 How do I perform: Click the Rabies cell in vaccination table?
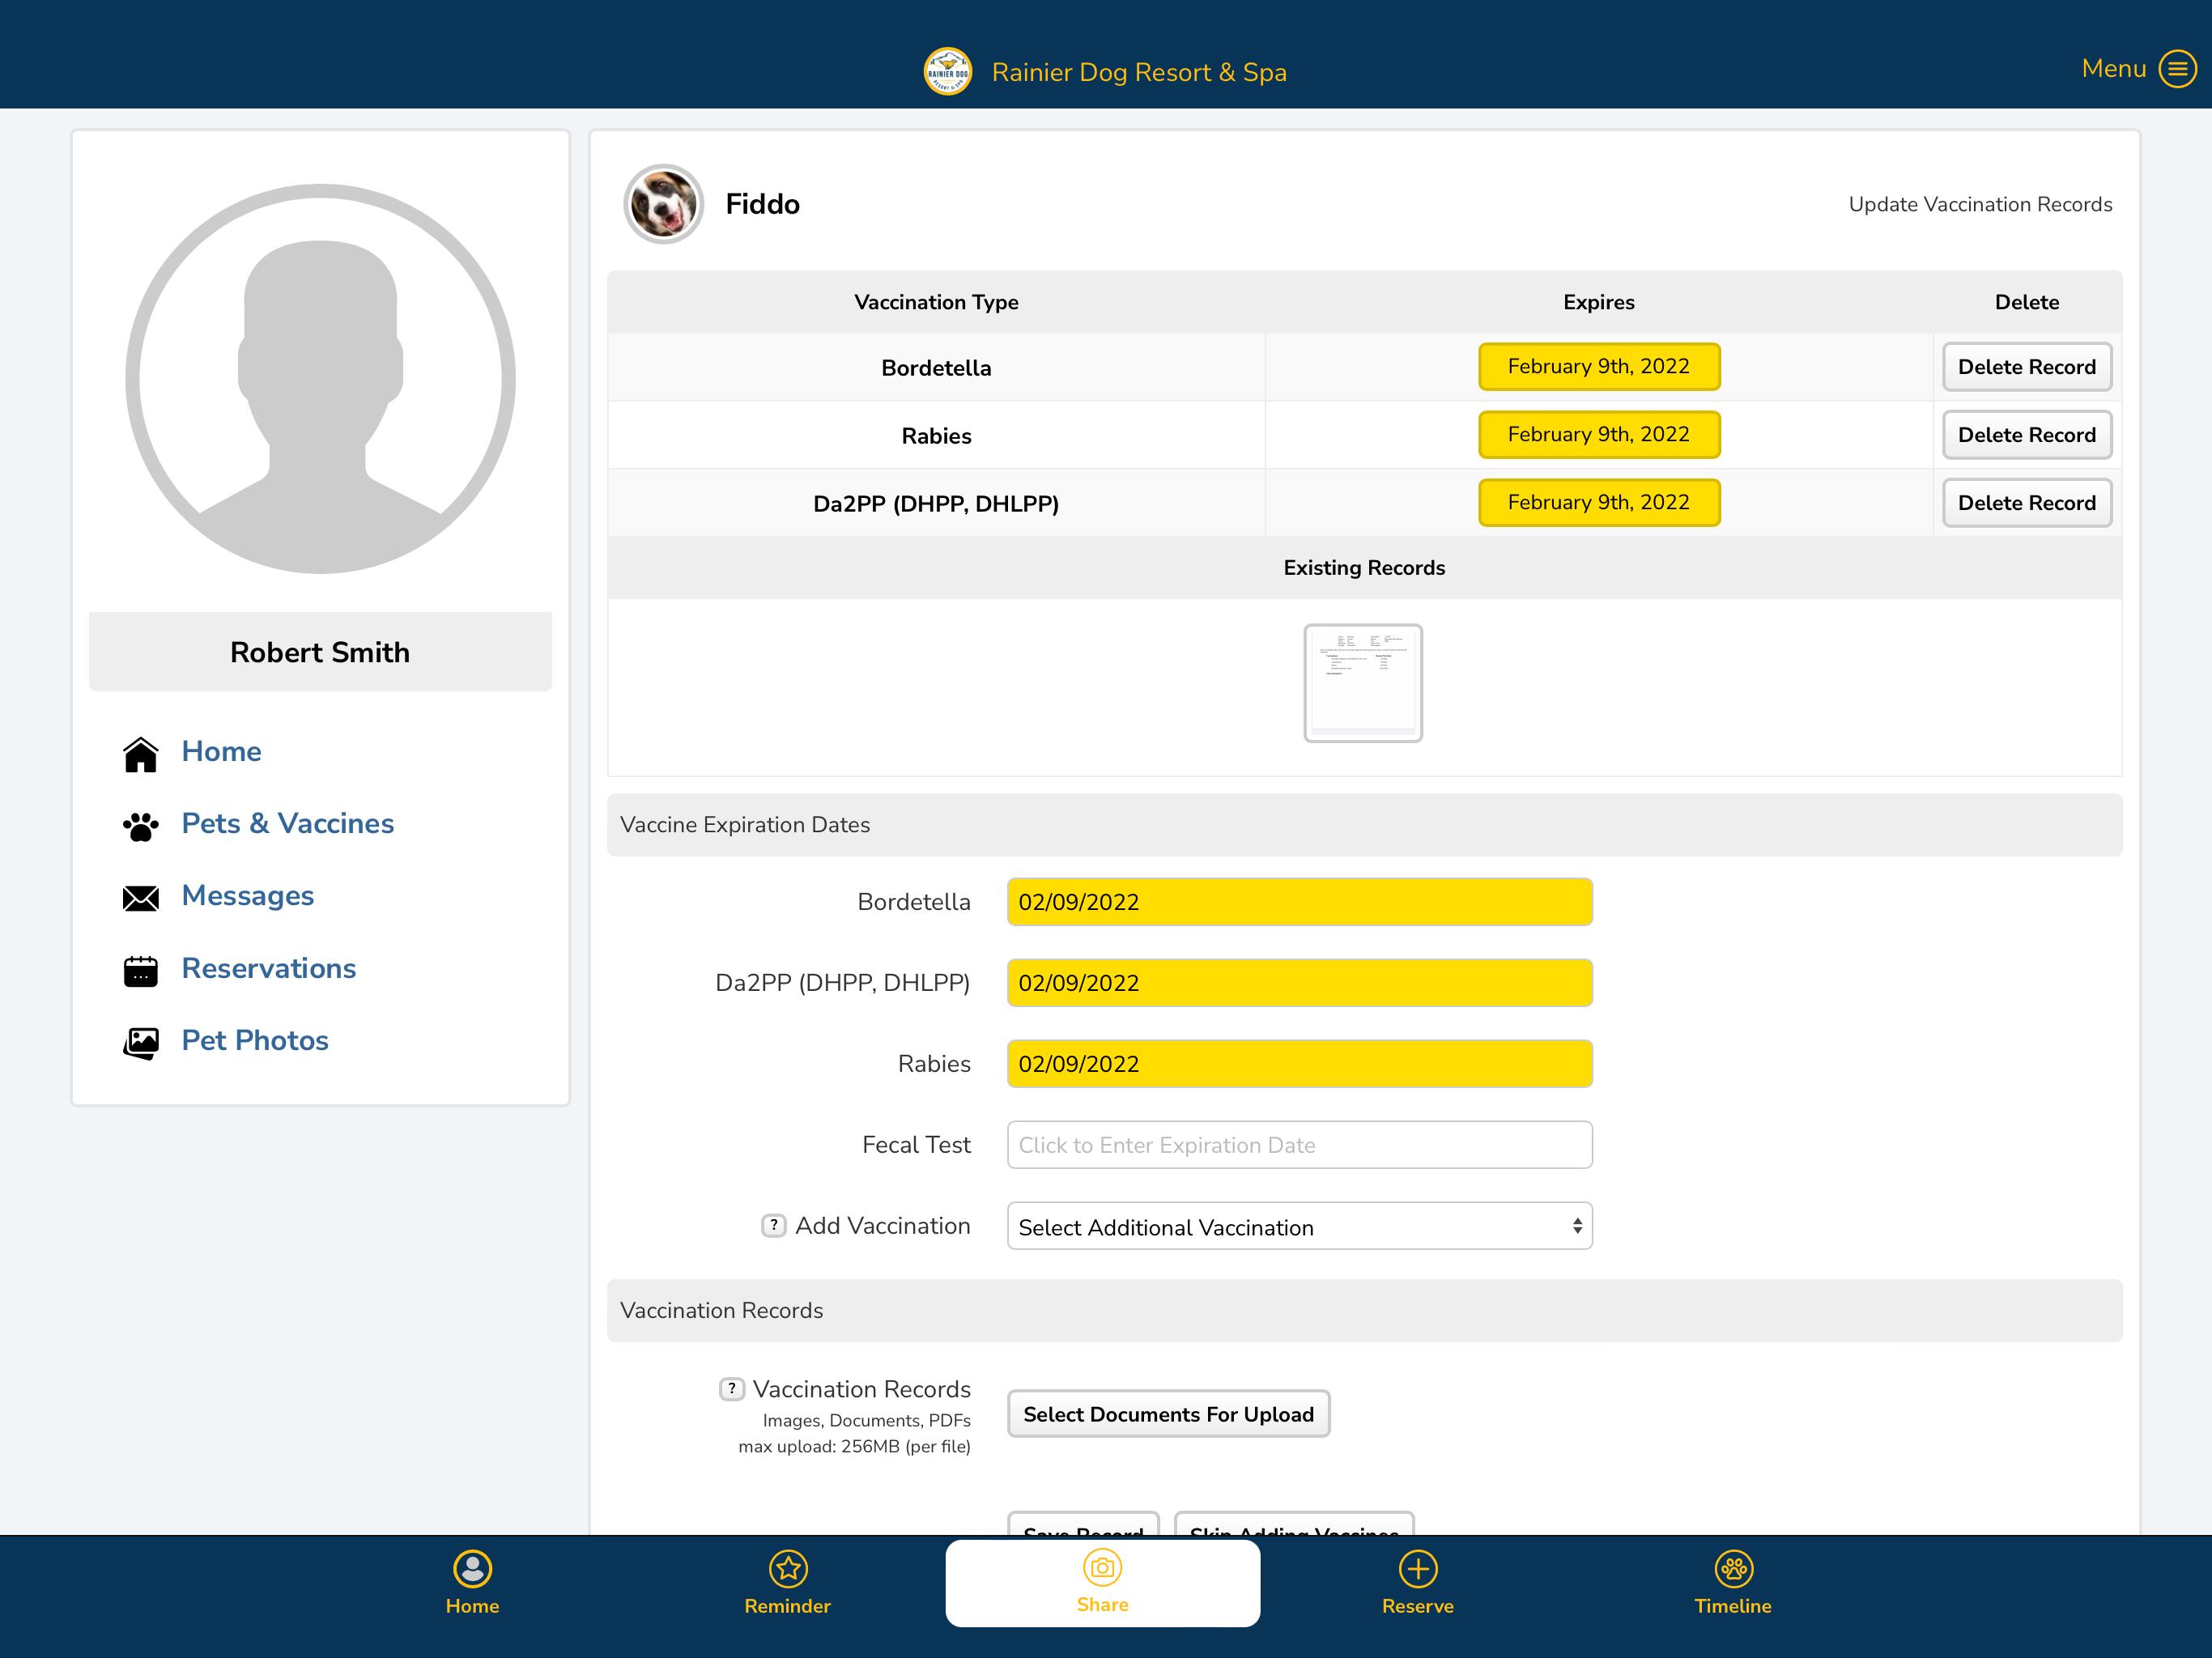coord(936,436)
